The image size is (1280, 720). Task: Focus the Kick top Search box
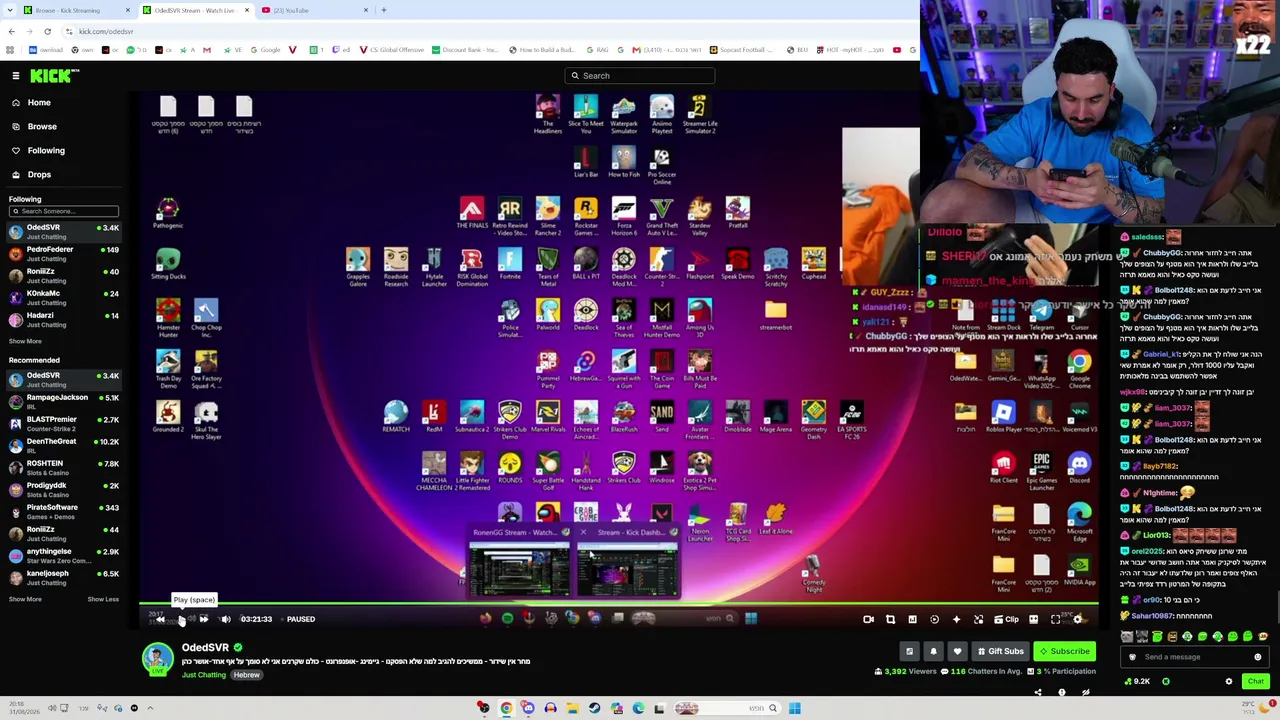point(640,76)
